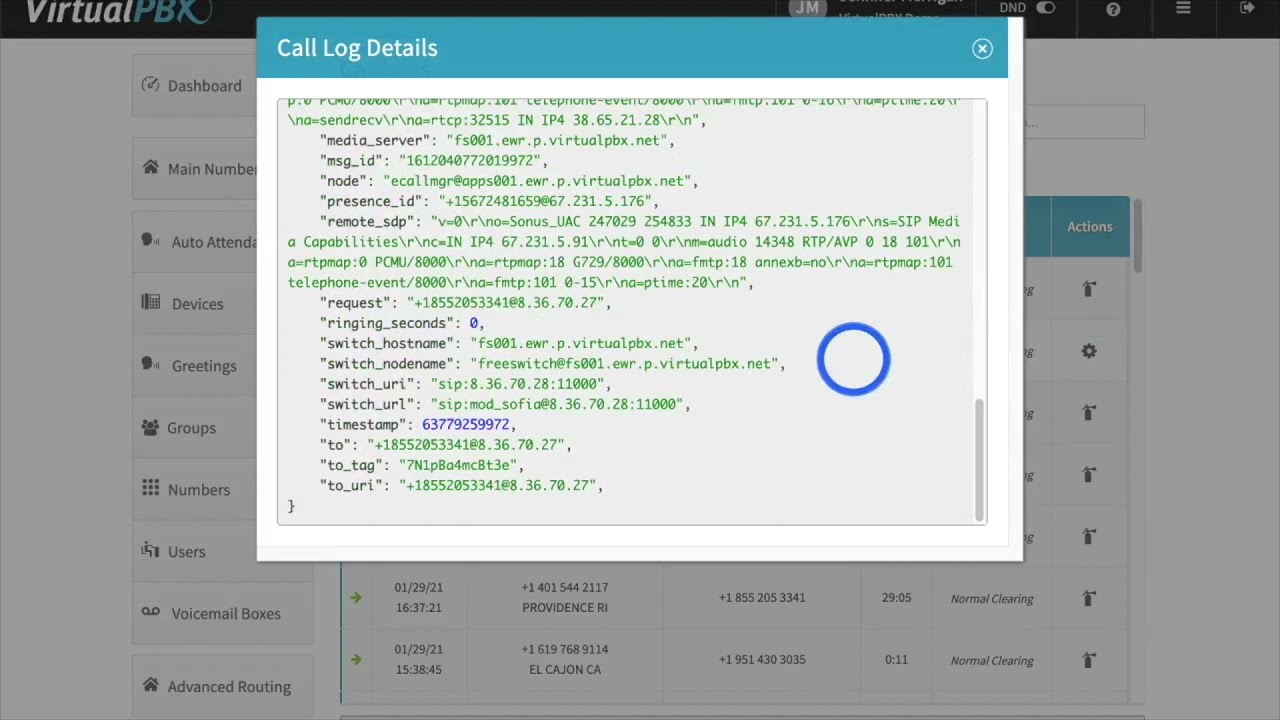1280x720 pixels.
Task: Click the "PROVIDENCE RI" location text
Action: point(564,608)
